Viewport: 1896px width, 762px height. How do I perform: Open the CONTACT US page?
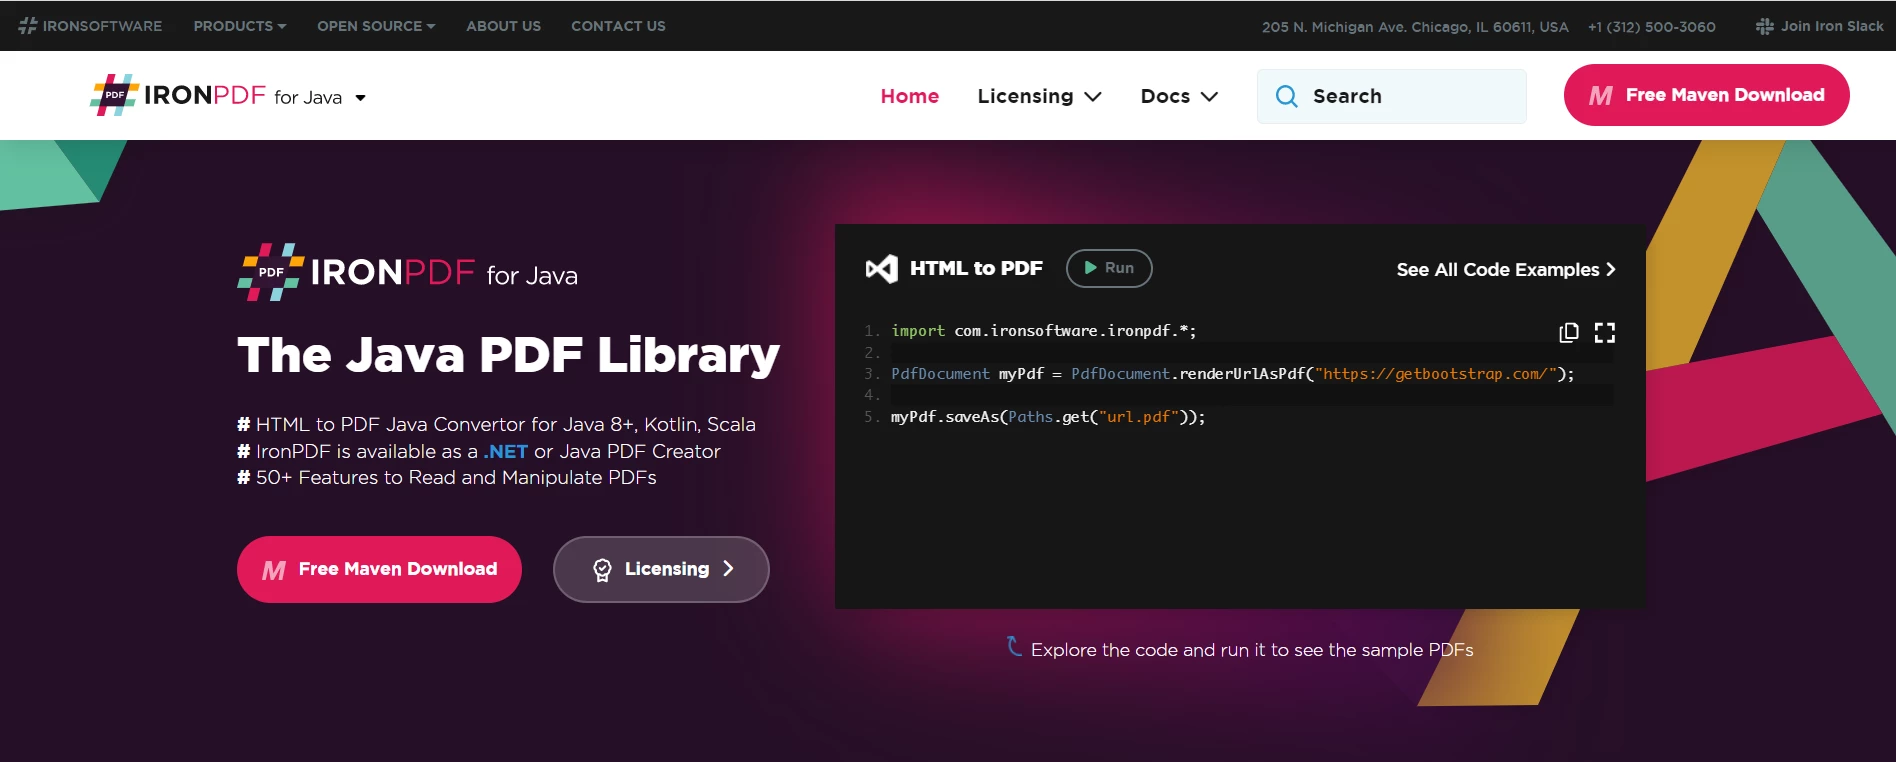tap(618, 26)
